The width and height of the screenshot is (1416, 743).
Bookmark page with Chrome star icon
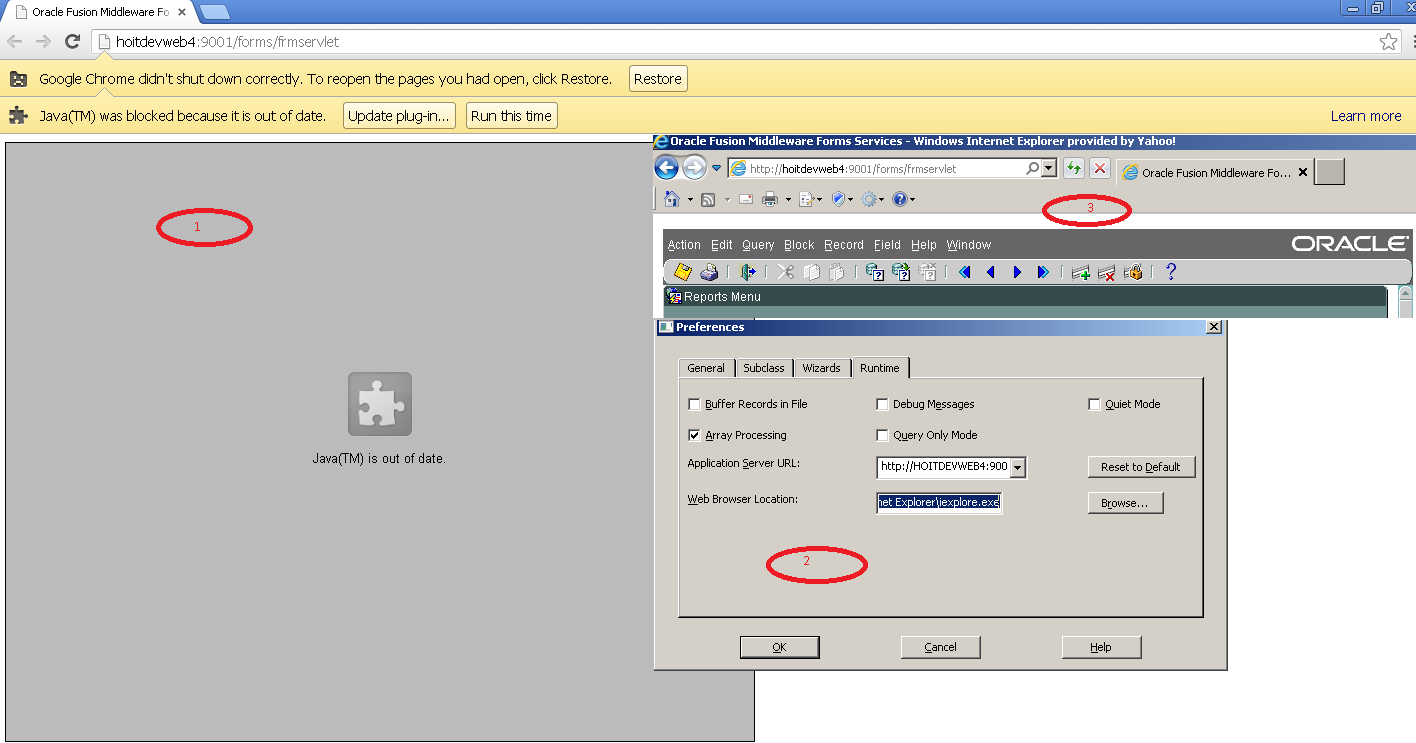point(1388,42)
